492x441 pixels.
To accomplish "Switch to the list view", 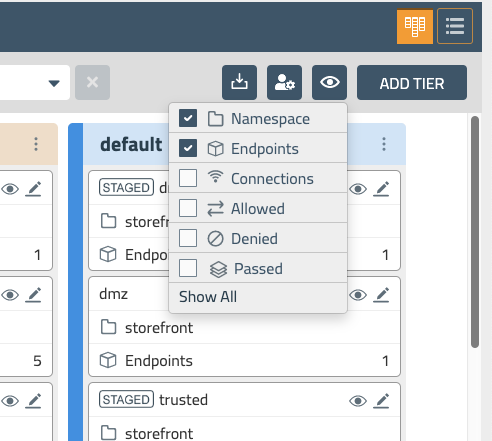I will coord(455,26).
